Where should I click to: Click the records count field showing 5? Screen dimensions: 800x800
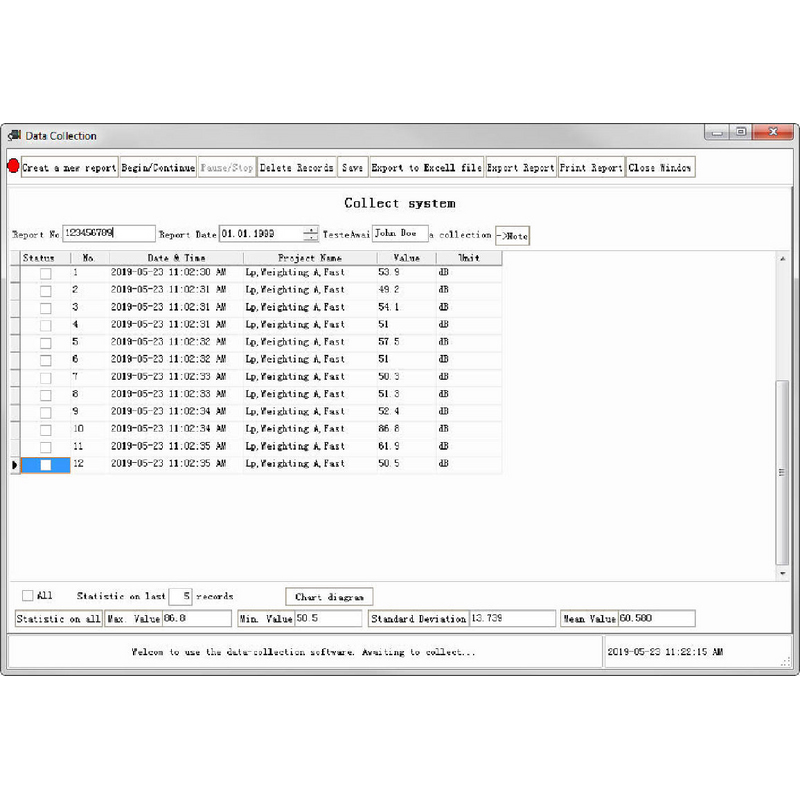pos(180,596)
